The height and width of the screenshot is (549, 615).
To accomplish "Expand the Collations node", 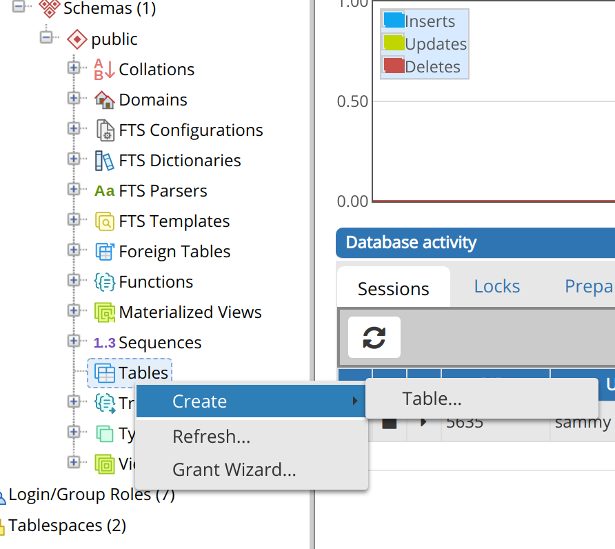I will click(74, 68).
